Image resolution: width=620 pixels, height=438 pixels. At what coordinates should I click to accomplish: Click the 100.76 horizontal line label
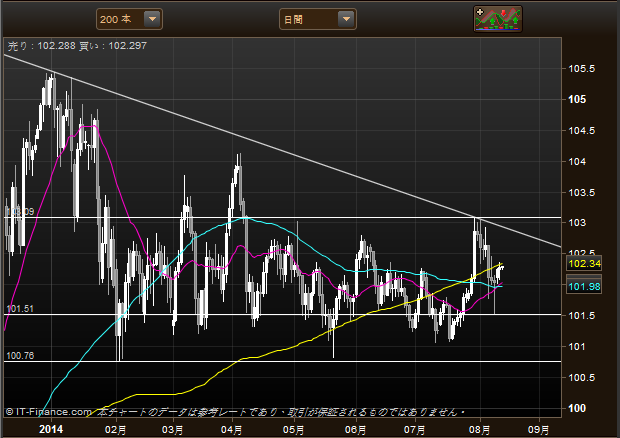pos(20,355)
